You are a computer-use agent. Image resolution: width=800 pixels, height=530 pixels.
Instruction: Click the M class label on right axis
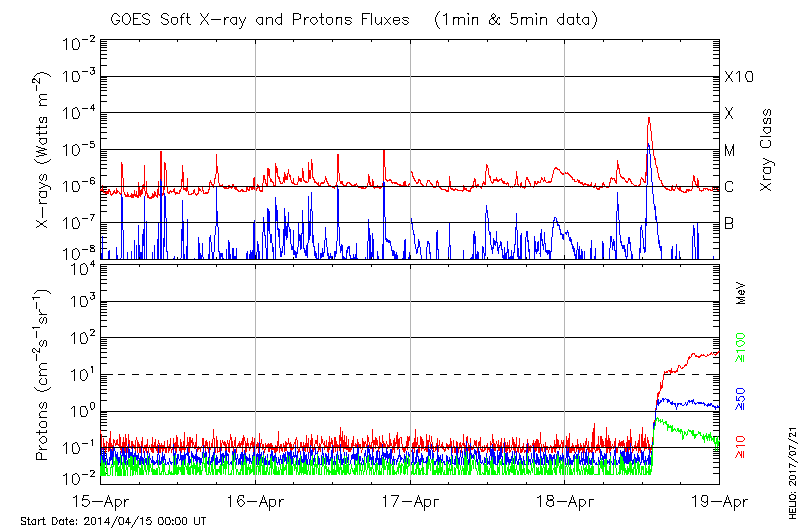coord(730,151)
